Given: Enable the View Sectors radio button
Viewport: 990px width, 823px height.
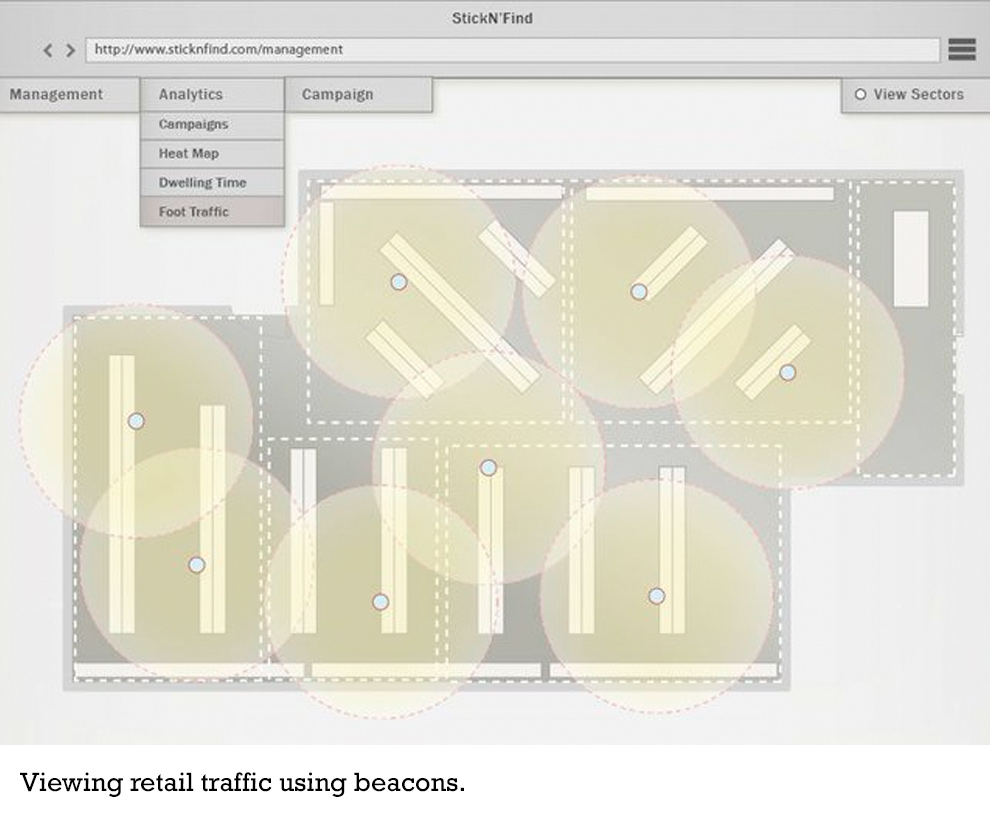Looking at the screenshot, I should pyautogui.click(x=860, y=95).
